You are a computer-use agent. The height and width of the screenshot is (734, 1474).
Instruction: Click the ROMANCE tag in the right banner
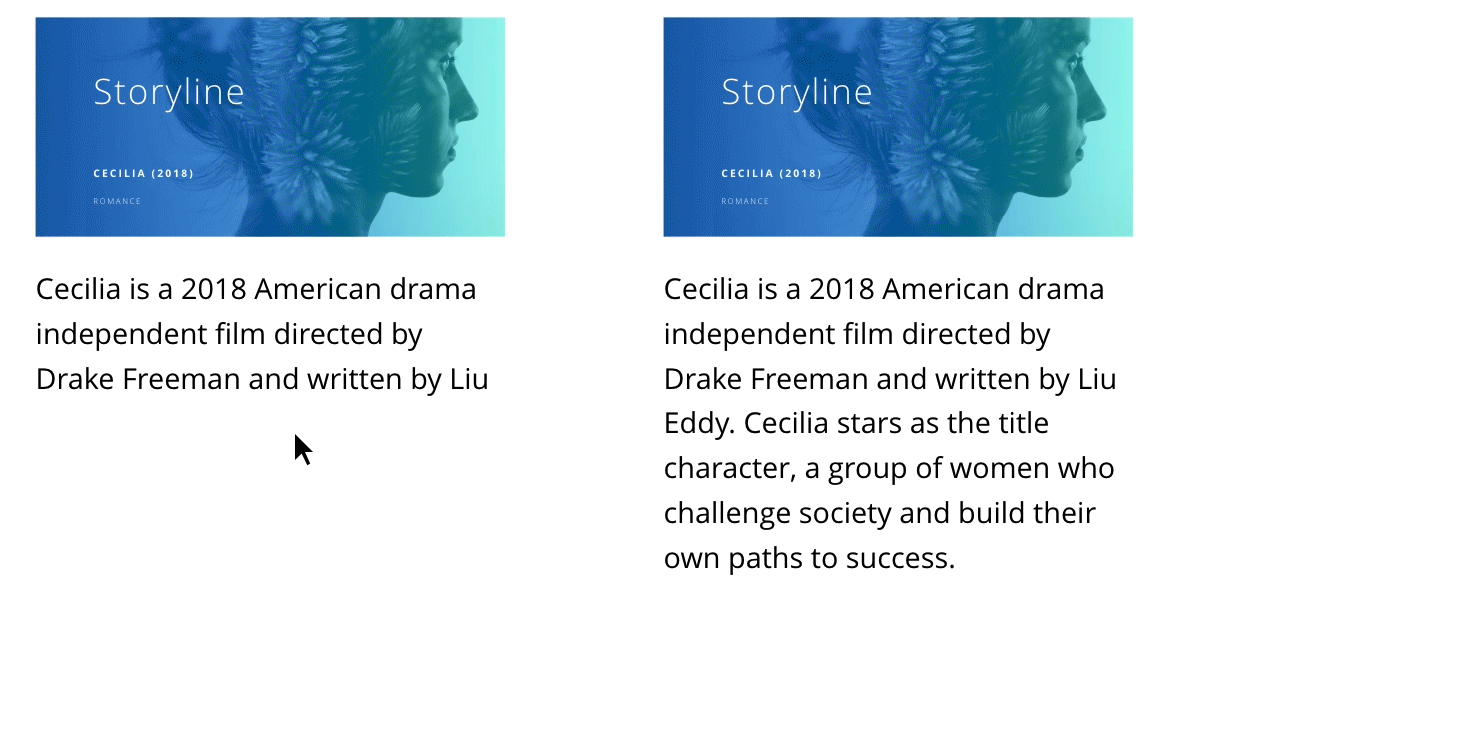point(745,201)
